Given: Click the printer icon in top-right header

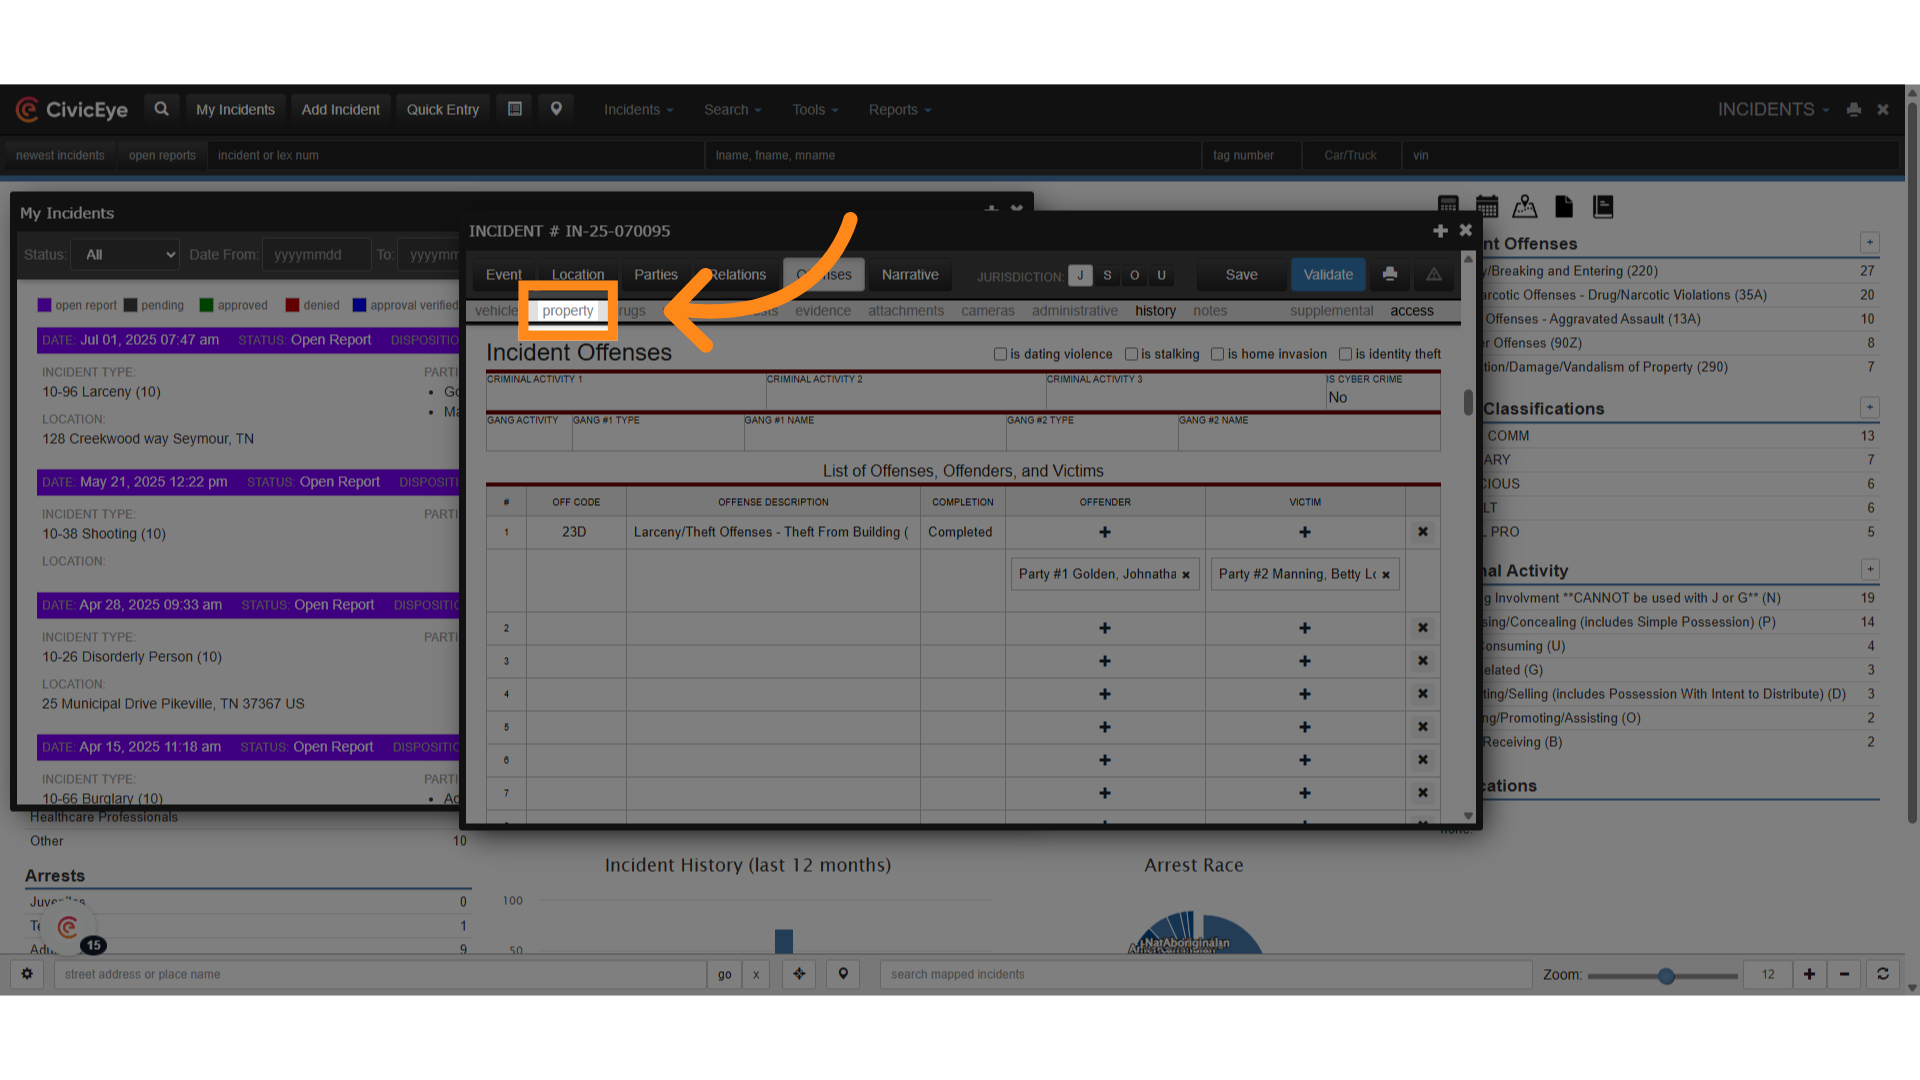Looking at the screenshot, I should pyautogui.click(x=1853, y=110).
